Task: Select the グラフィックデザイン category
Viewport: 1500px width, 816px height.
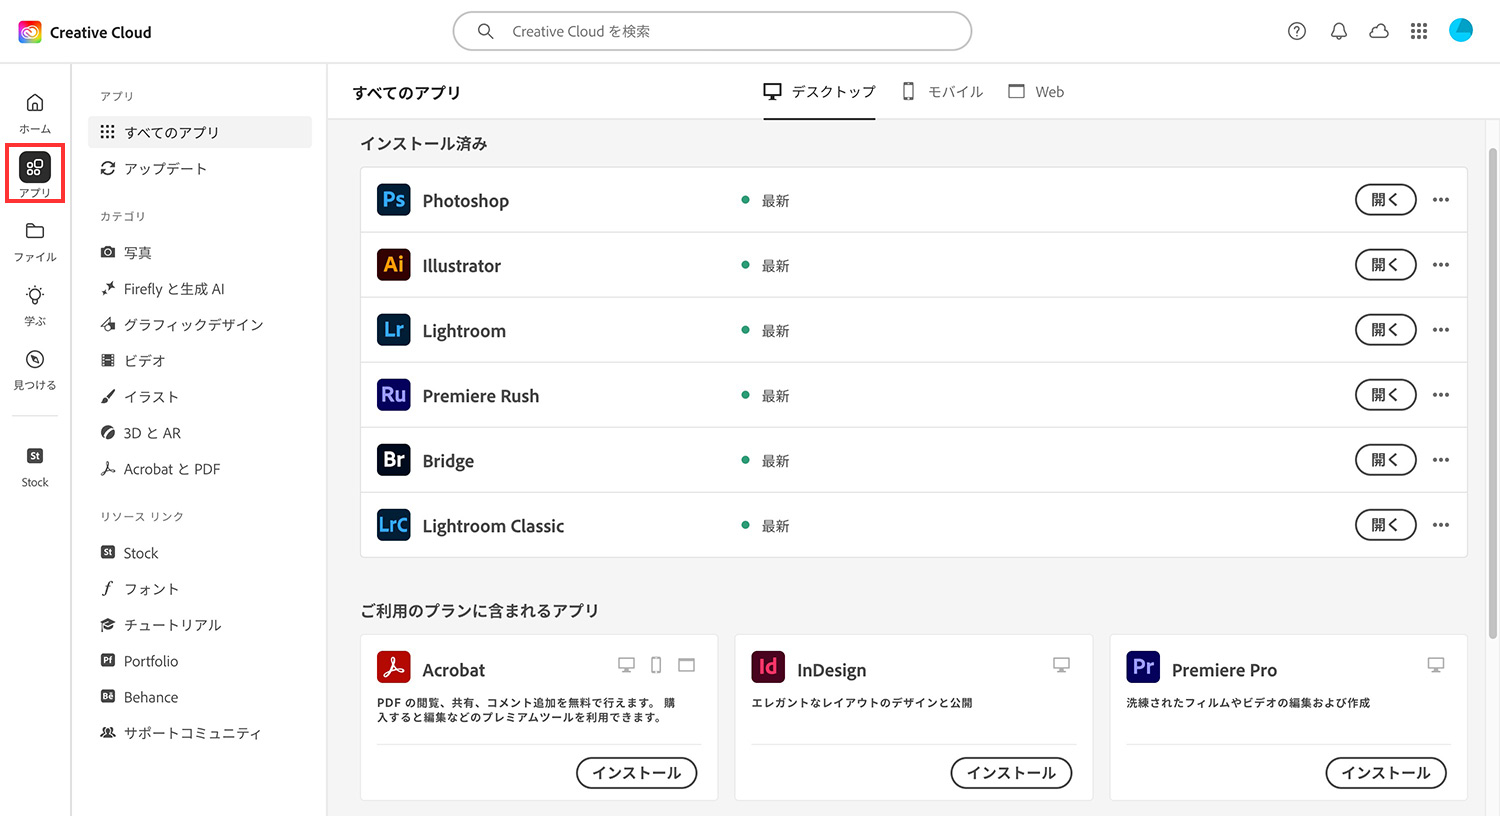Action: point(182,325)
